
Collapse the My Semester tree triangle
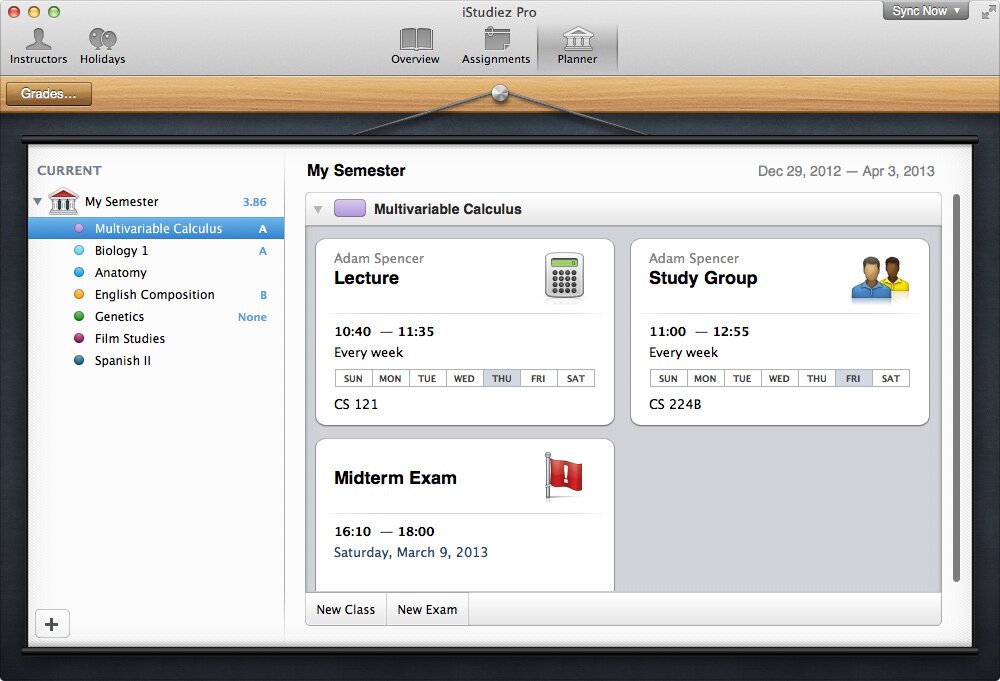click(38, 201)
